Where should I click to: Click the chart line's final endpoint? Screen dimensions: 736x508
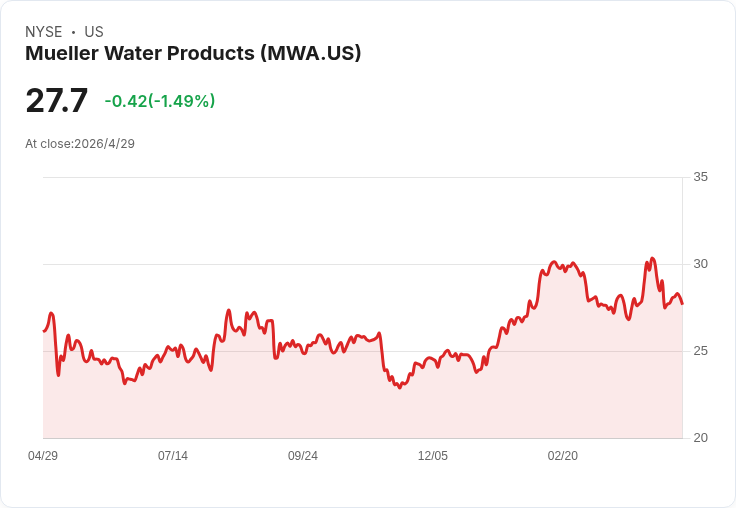pos(682,304)
